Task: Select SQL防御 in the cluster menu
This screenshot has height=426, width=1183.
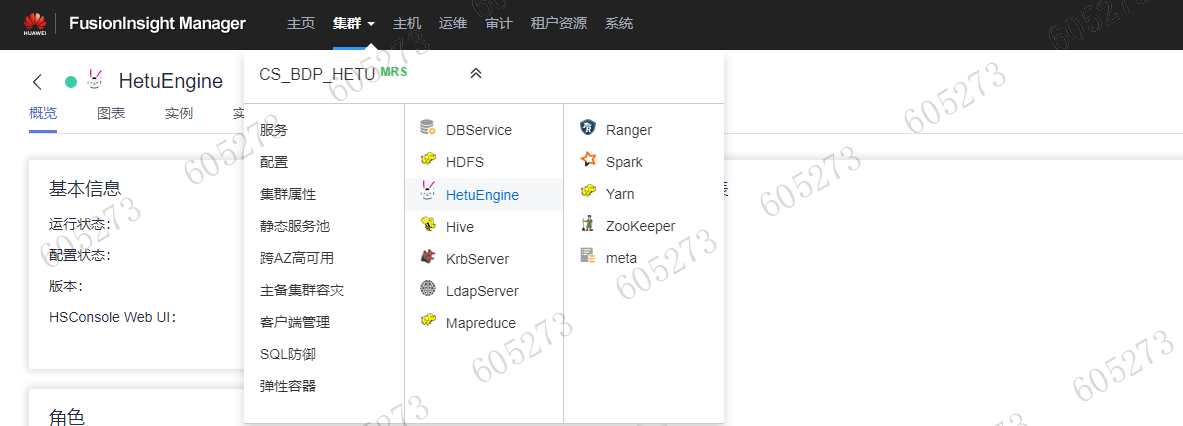Action: tap(287, 354)
